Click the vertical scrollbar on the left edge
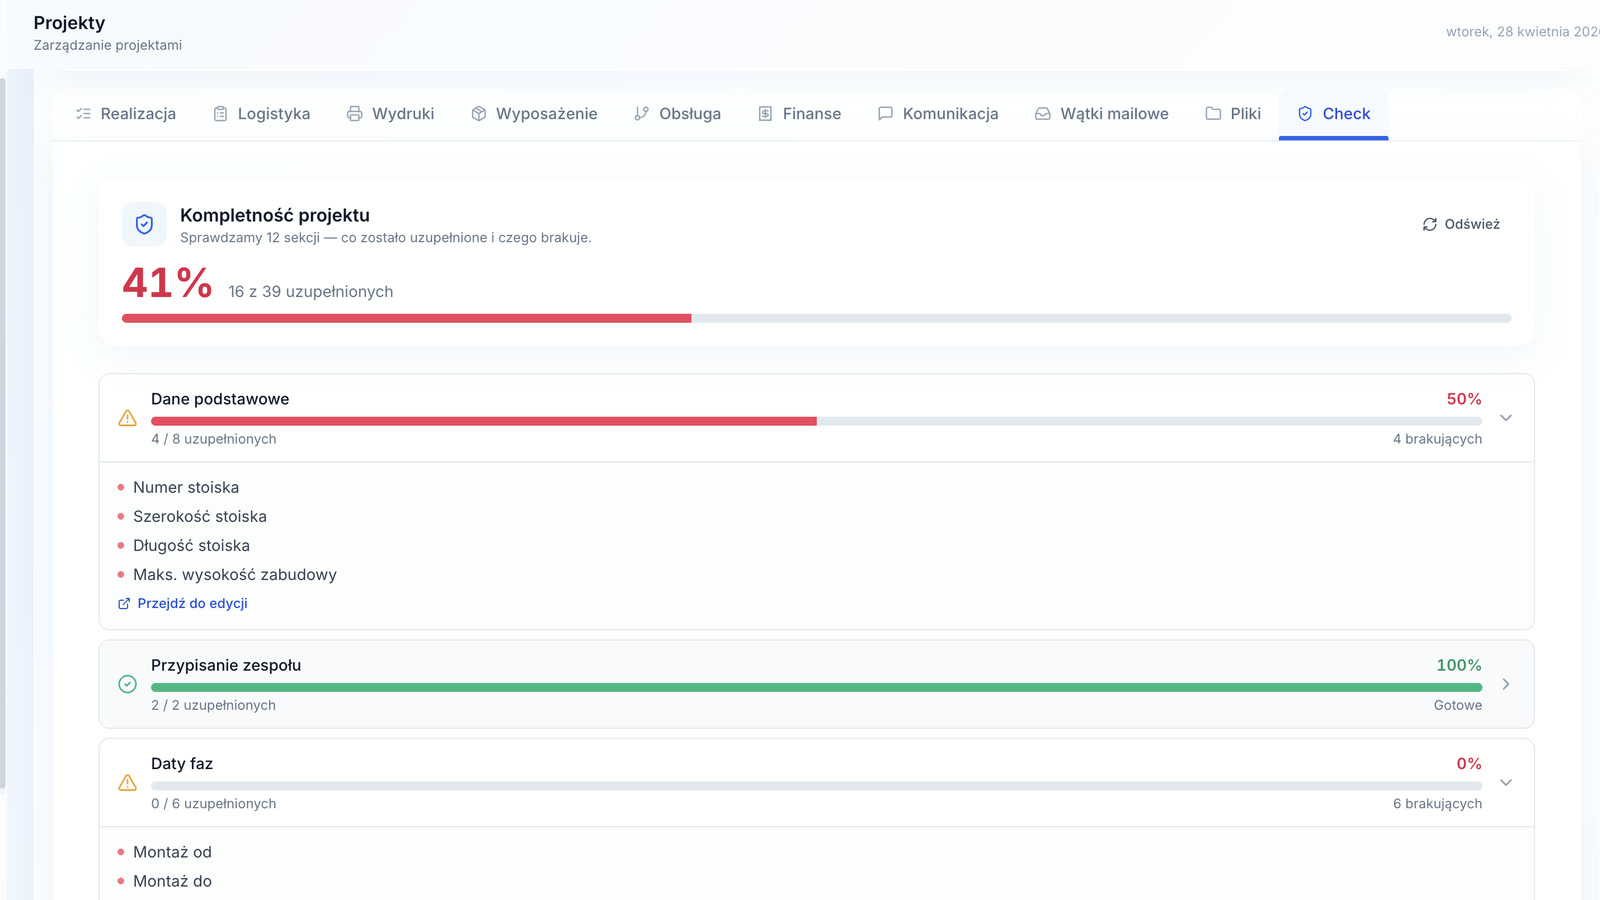Viewport: 1600px width, 900px height. point(3,433)
